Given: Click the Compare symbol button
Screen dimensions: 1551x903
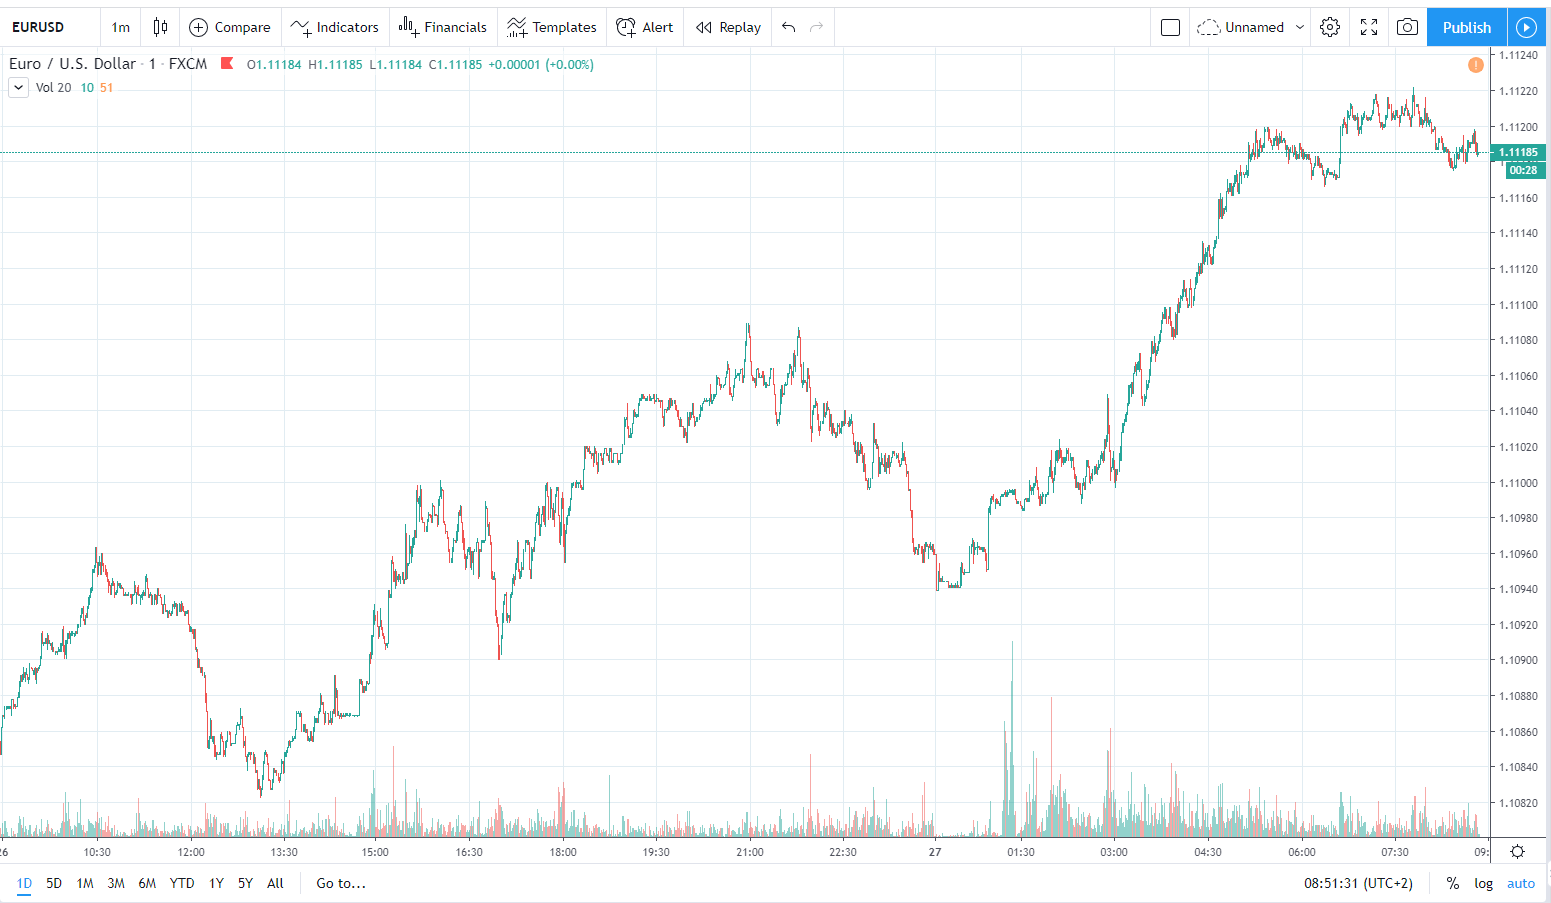Looking at the screenshot, I should point(230,27).
